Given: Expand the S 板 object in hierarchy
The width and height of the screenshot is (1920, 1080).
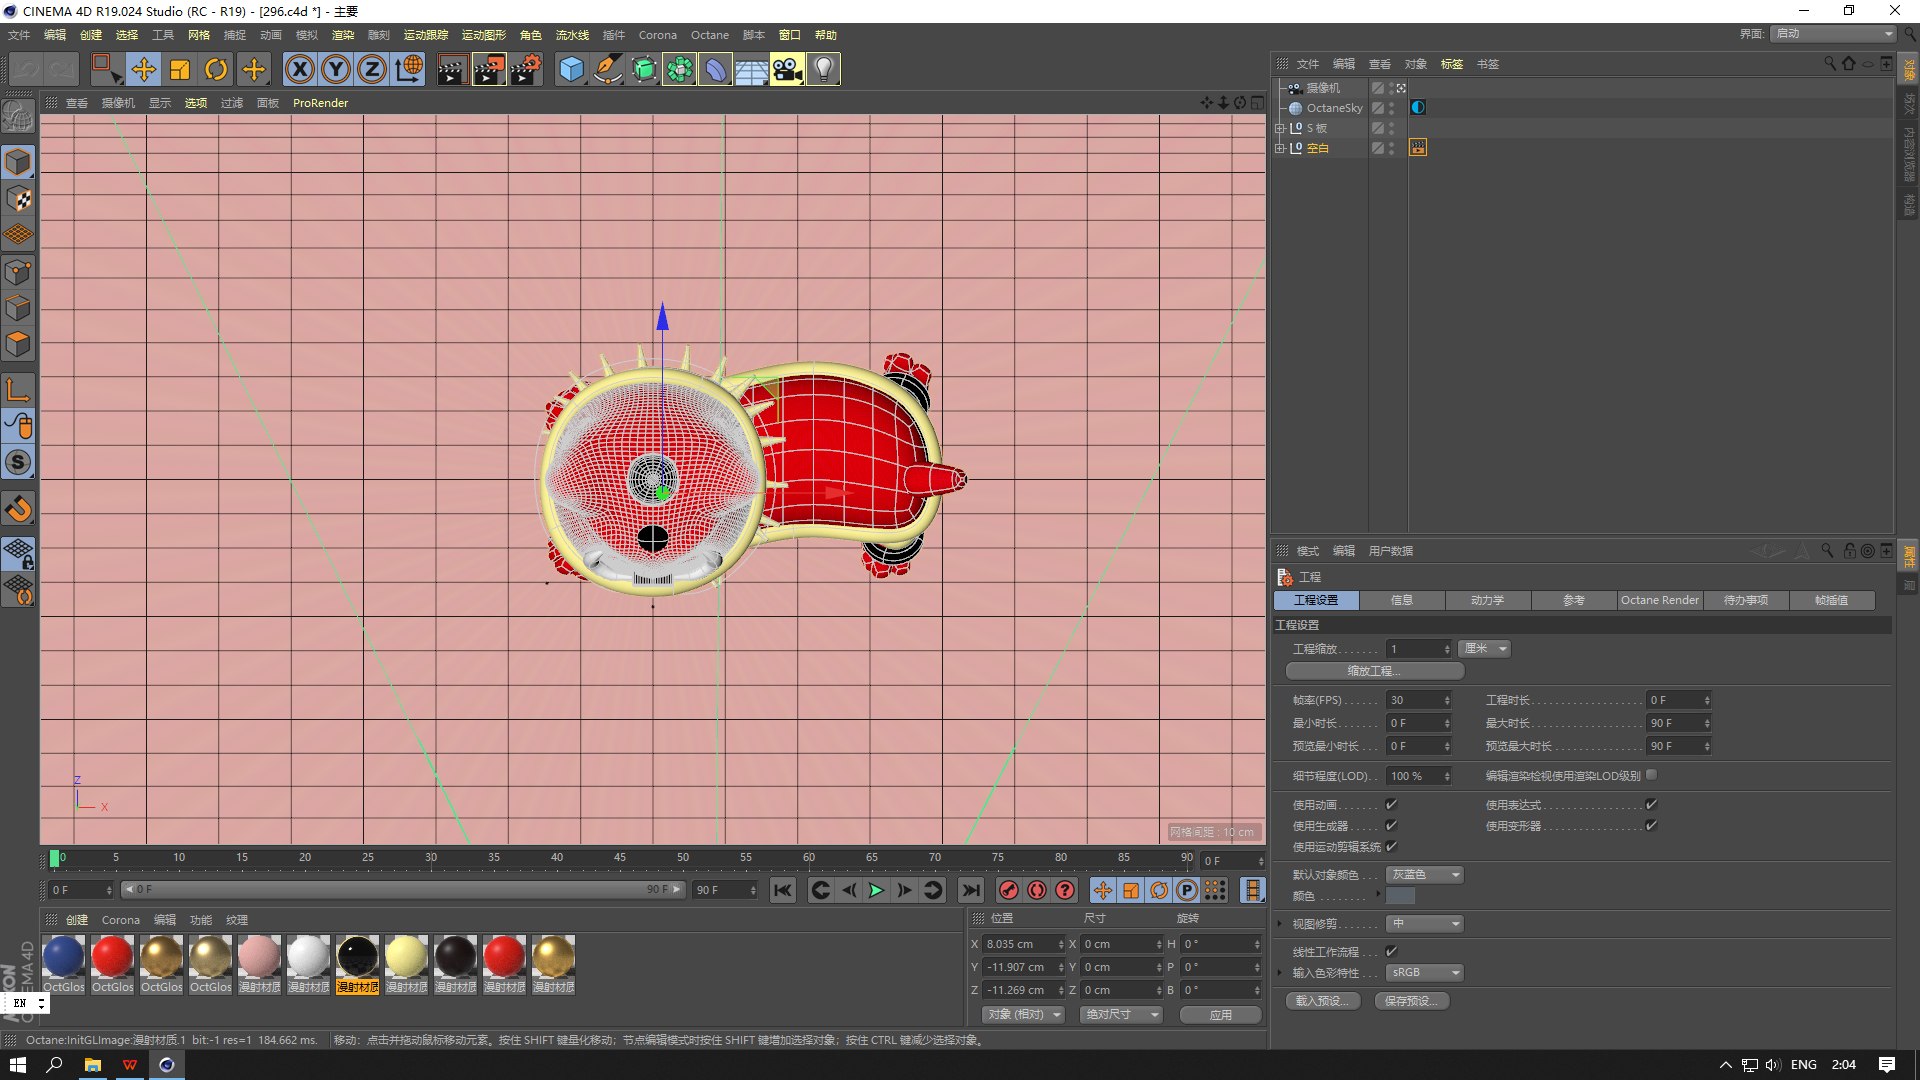Looking at the screenshot, I should [1279, 128].
